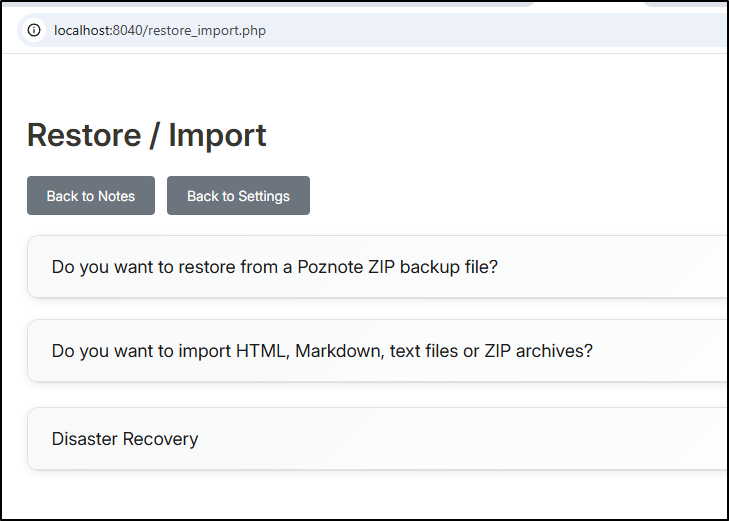Focus the browser address bar URL
This screenshot has height=521, width=729.
point(160,30)
